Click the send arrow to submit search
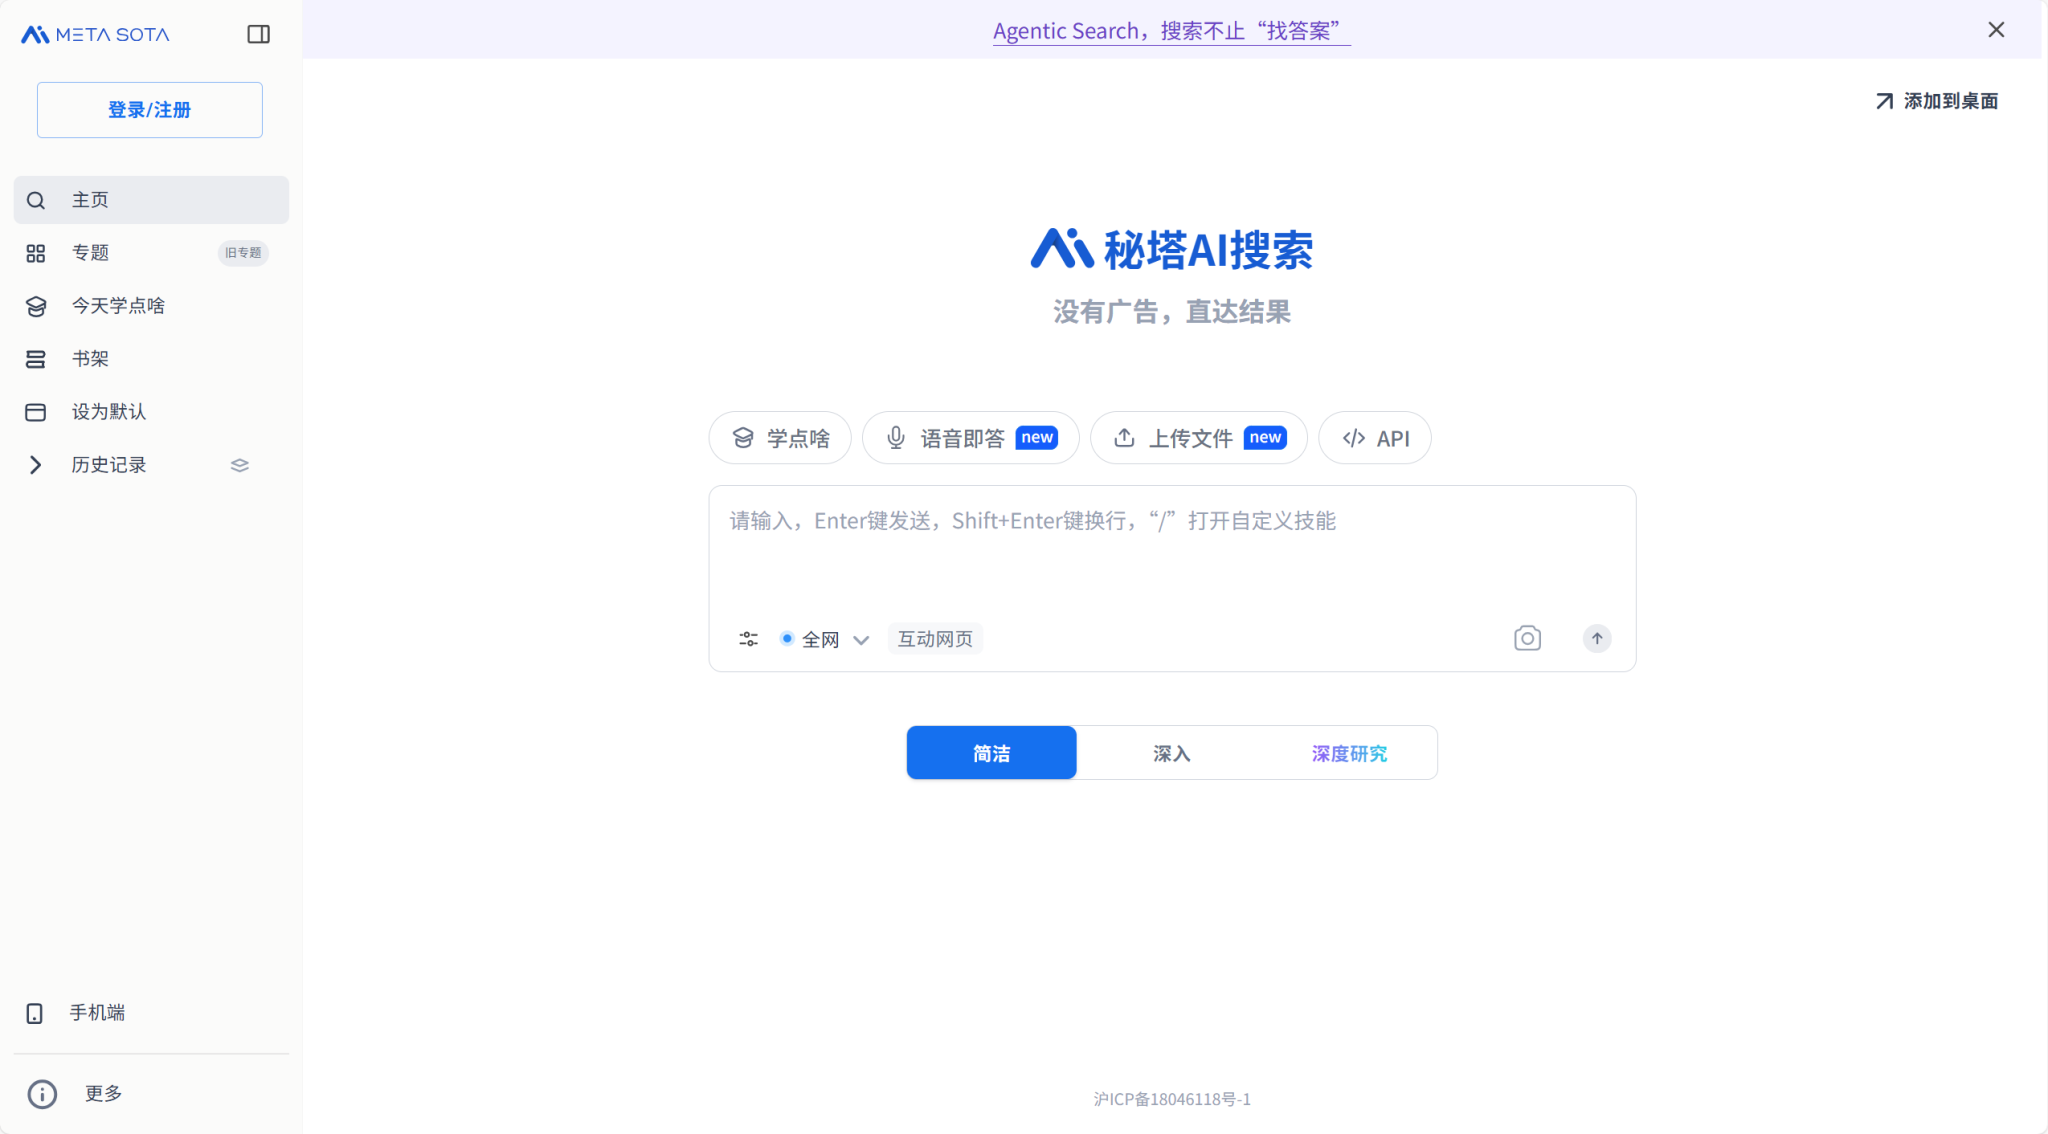 click(1596, 638)
